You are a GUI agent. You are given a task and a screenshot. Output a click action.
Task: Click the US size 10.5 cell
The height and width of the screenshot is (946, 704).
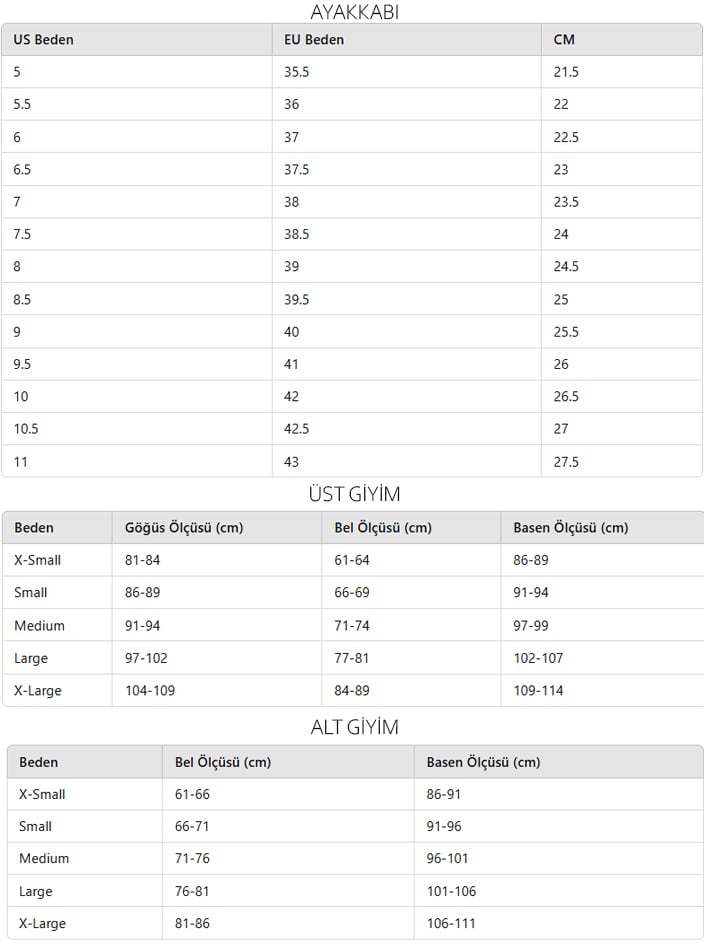pyautogui.click(x=137, y=429)
